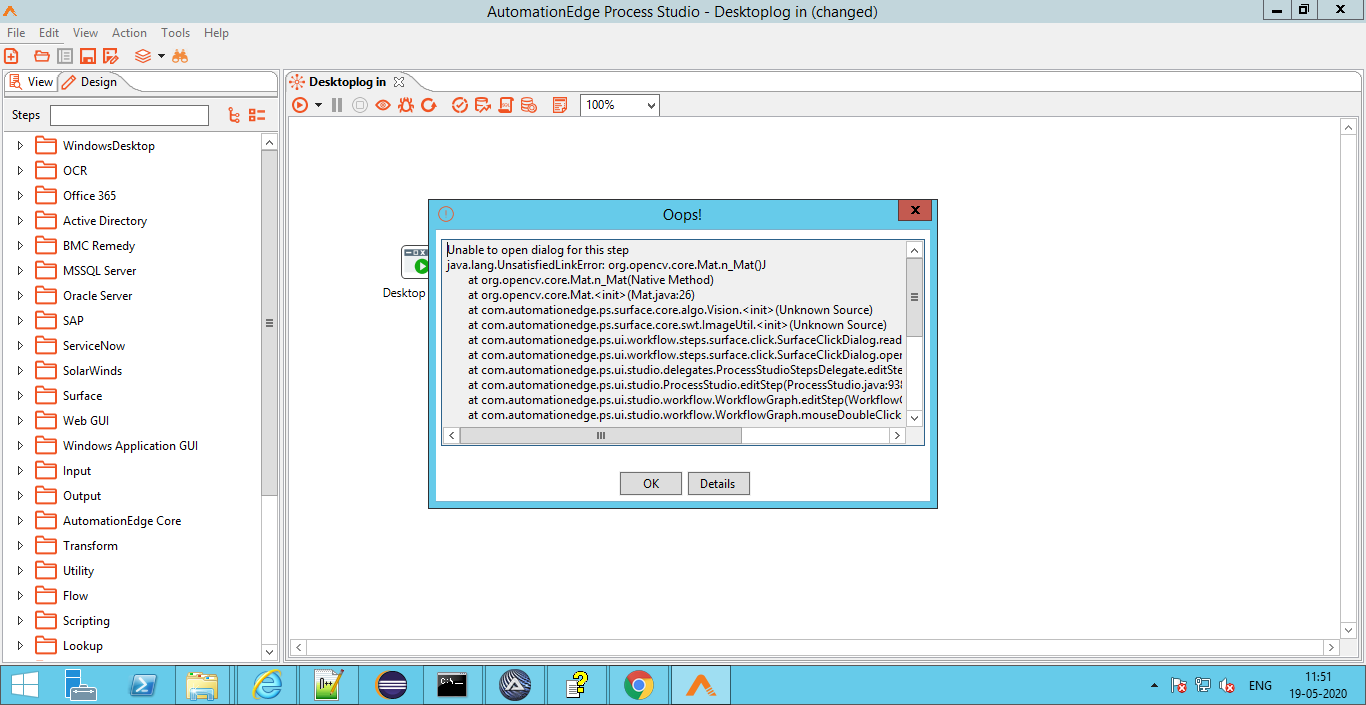1366x705 pixels.
Task: Select the Windows Application GUI category
Action: (130, 446)
